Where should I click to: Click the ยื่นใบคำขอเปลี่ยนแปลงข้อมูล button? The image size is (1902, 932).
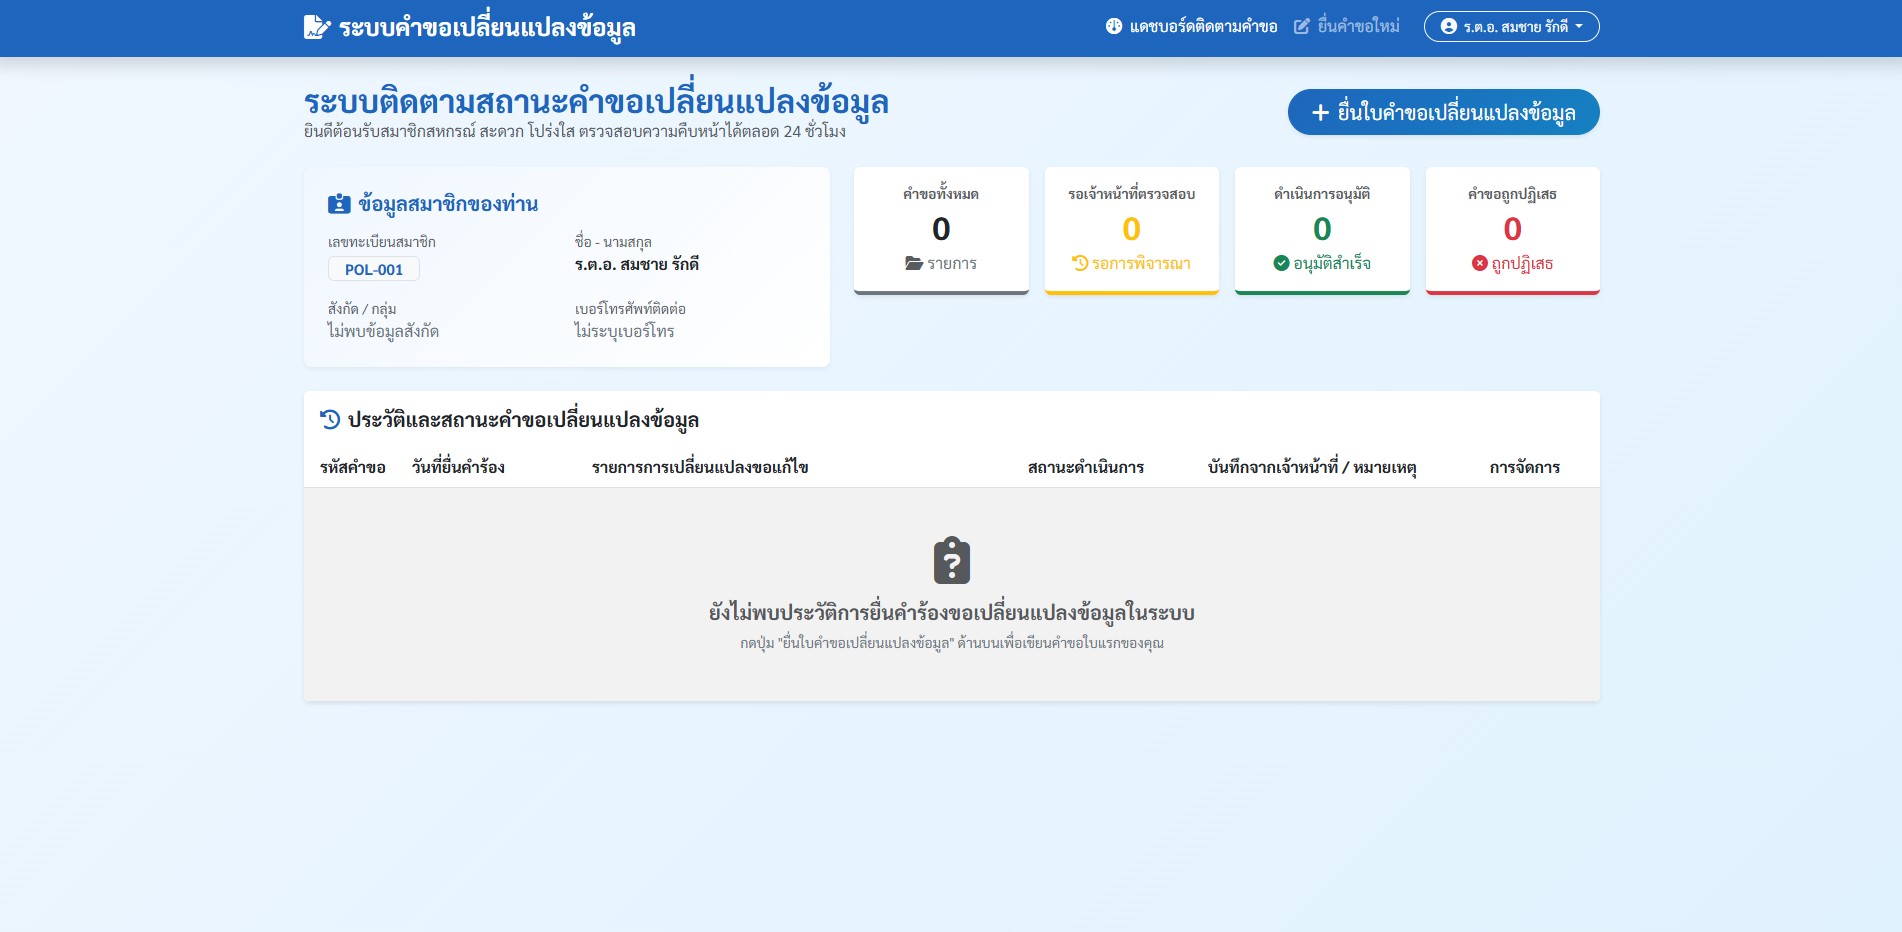click(1443, 112)
